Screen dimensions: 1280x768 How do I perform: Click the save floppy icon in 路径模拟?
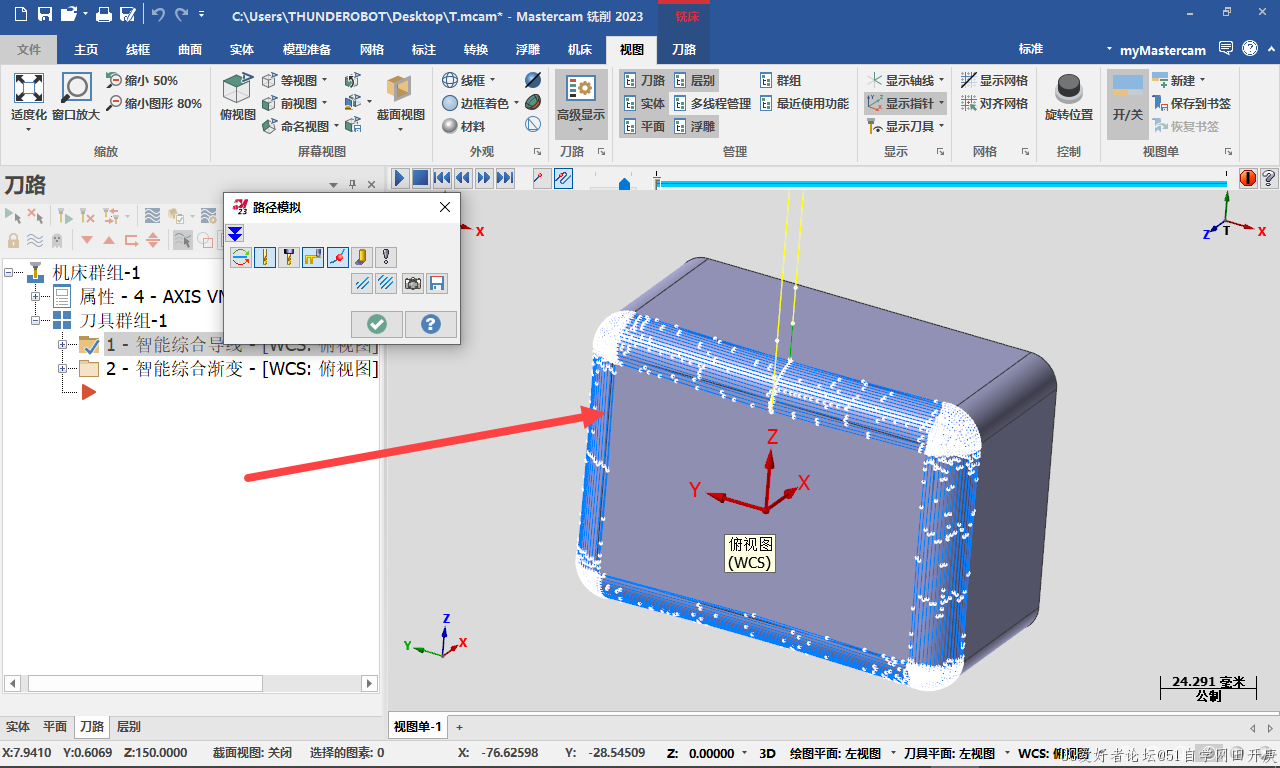(x=437, y=284)
